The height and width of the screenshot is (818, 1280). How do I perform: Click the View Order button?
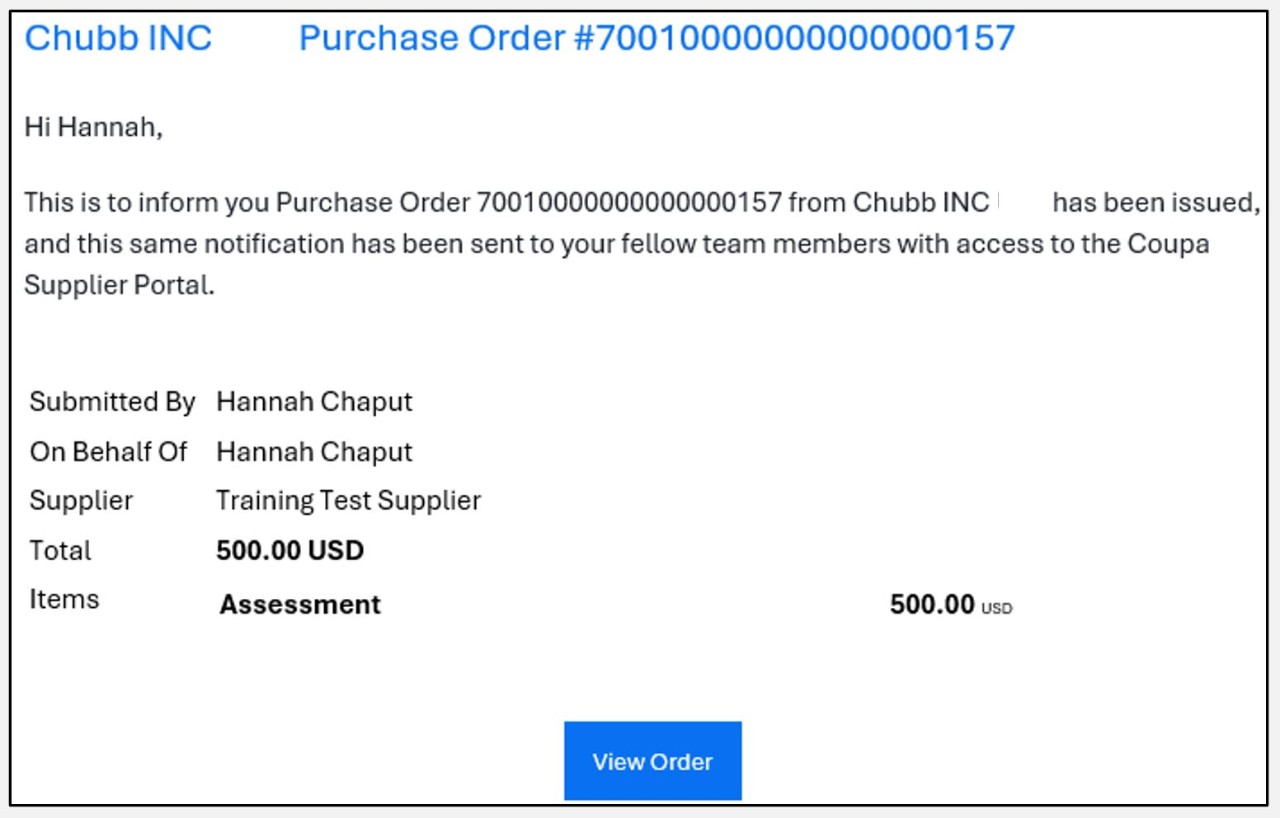tap(652, 761)
